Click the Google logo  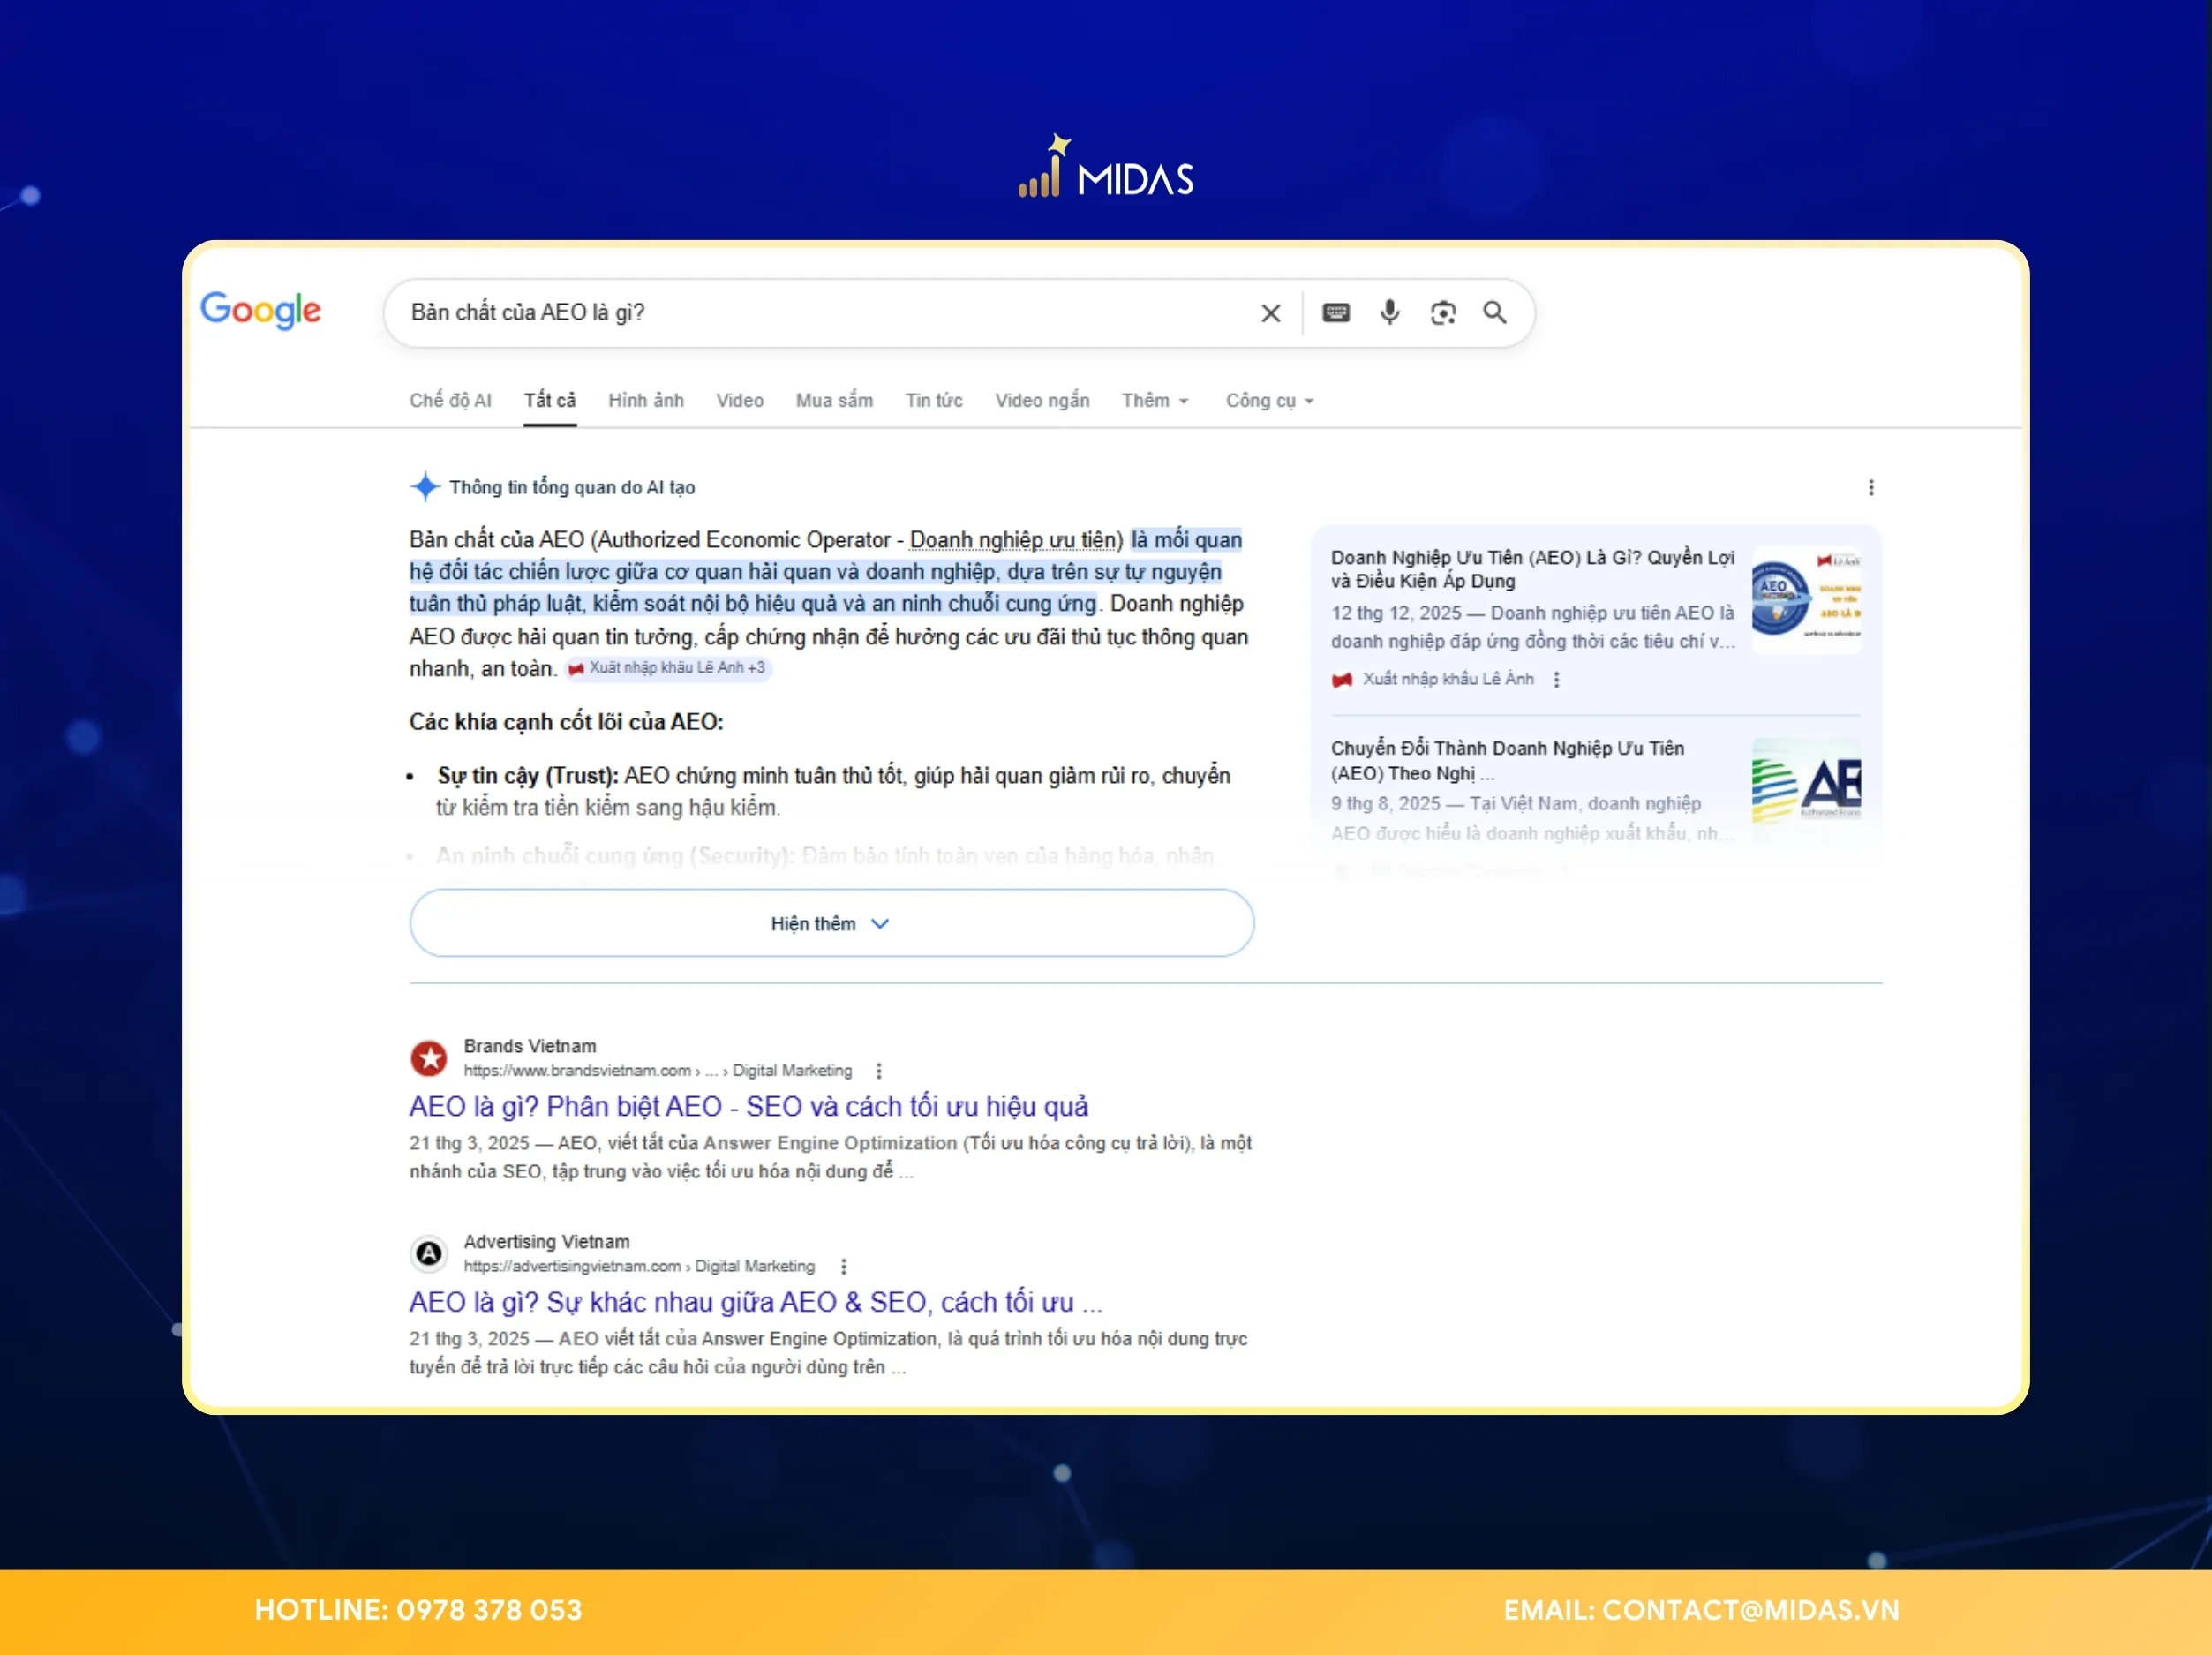point(261,310)
